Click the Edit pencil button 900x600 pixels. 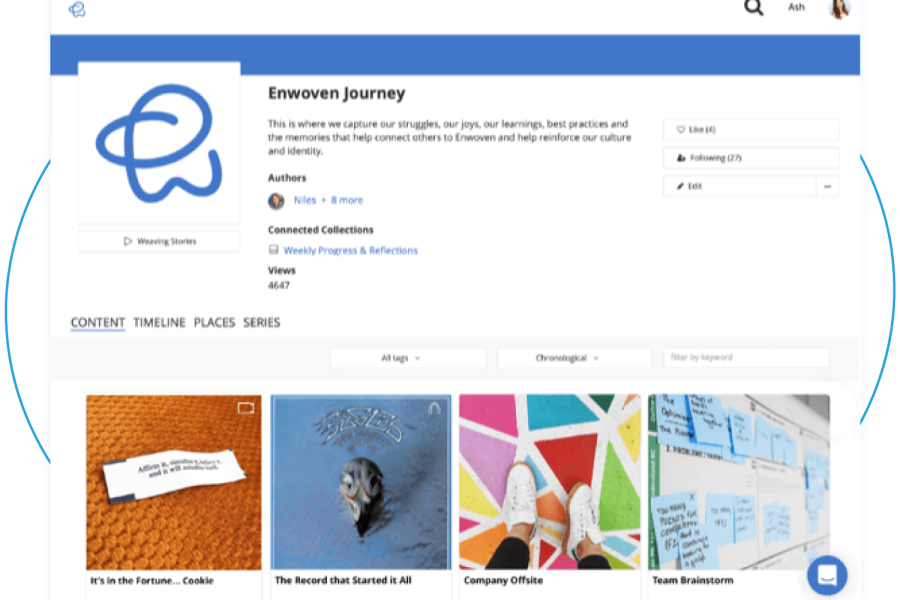(739, 186)
